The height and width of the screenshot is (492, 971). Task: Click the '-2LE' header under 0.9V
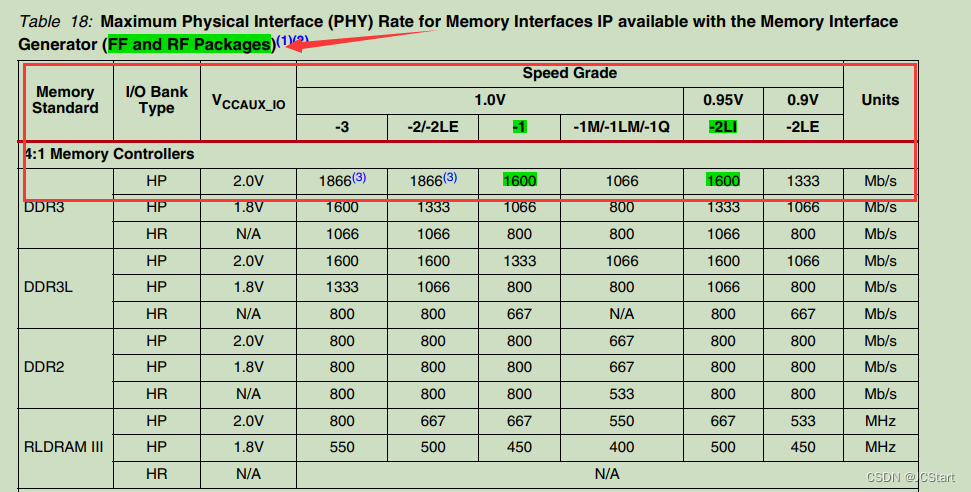coord(803,127)
